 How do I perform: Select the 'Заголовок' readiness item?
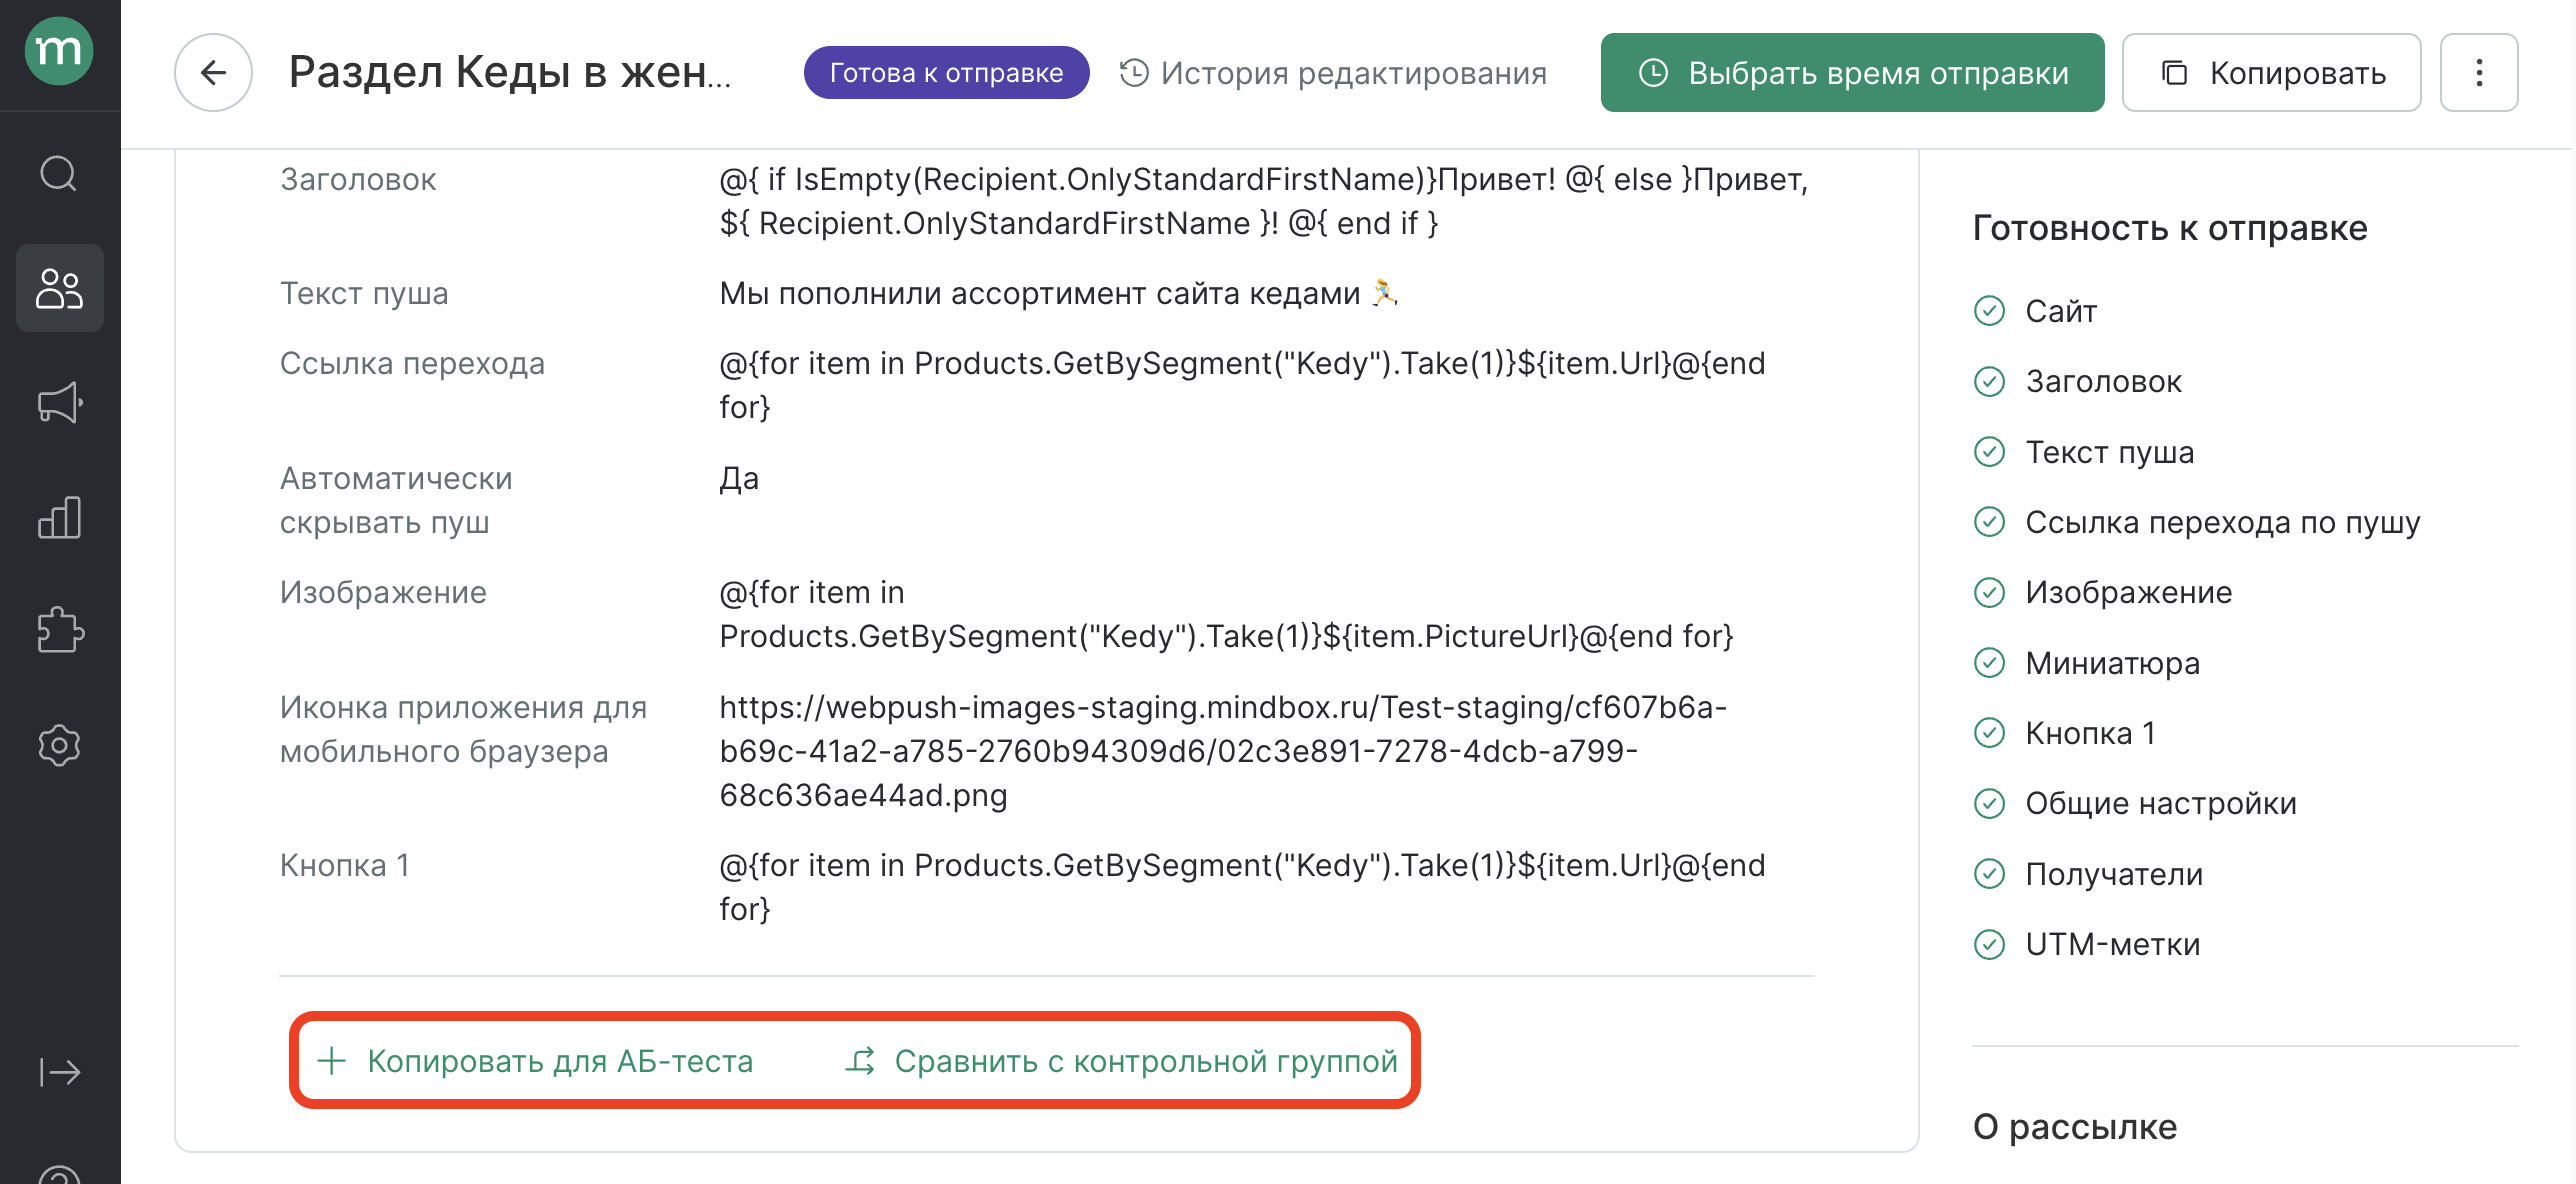pyautogui.click(x=2077, y=381)
